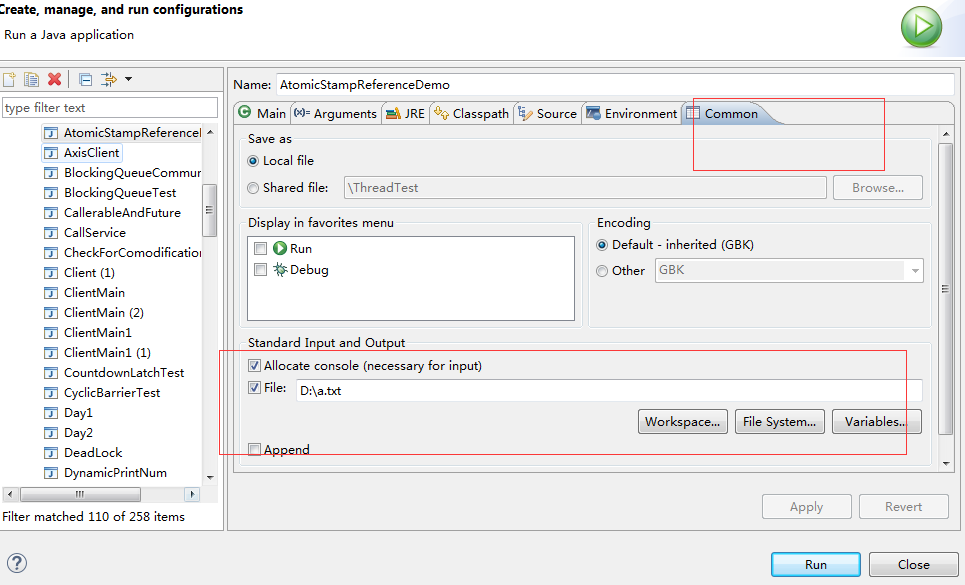Click the Java icon beside ClientMain1
The width and height of the screenshot is (965, 585).
52,333
